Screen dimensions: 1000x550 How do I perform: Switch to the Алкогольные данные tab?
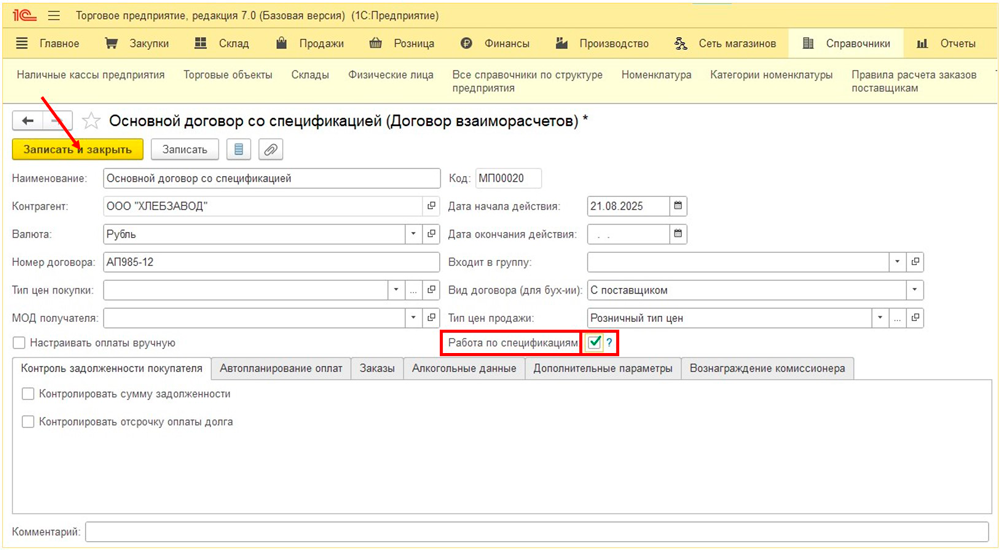point(464,368)
